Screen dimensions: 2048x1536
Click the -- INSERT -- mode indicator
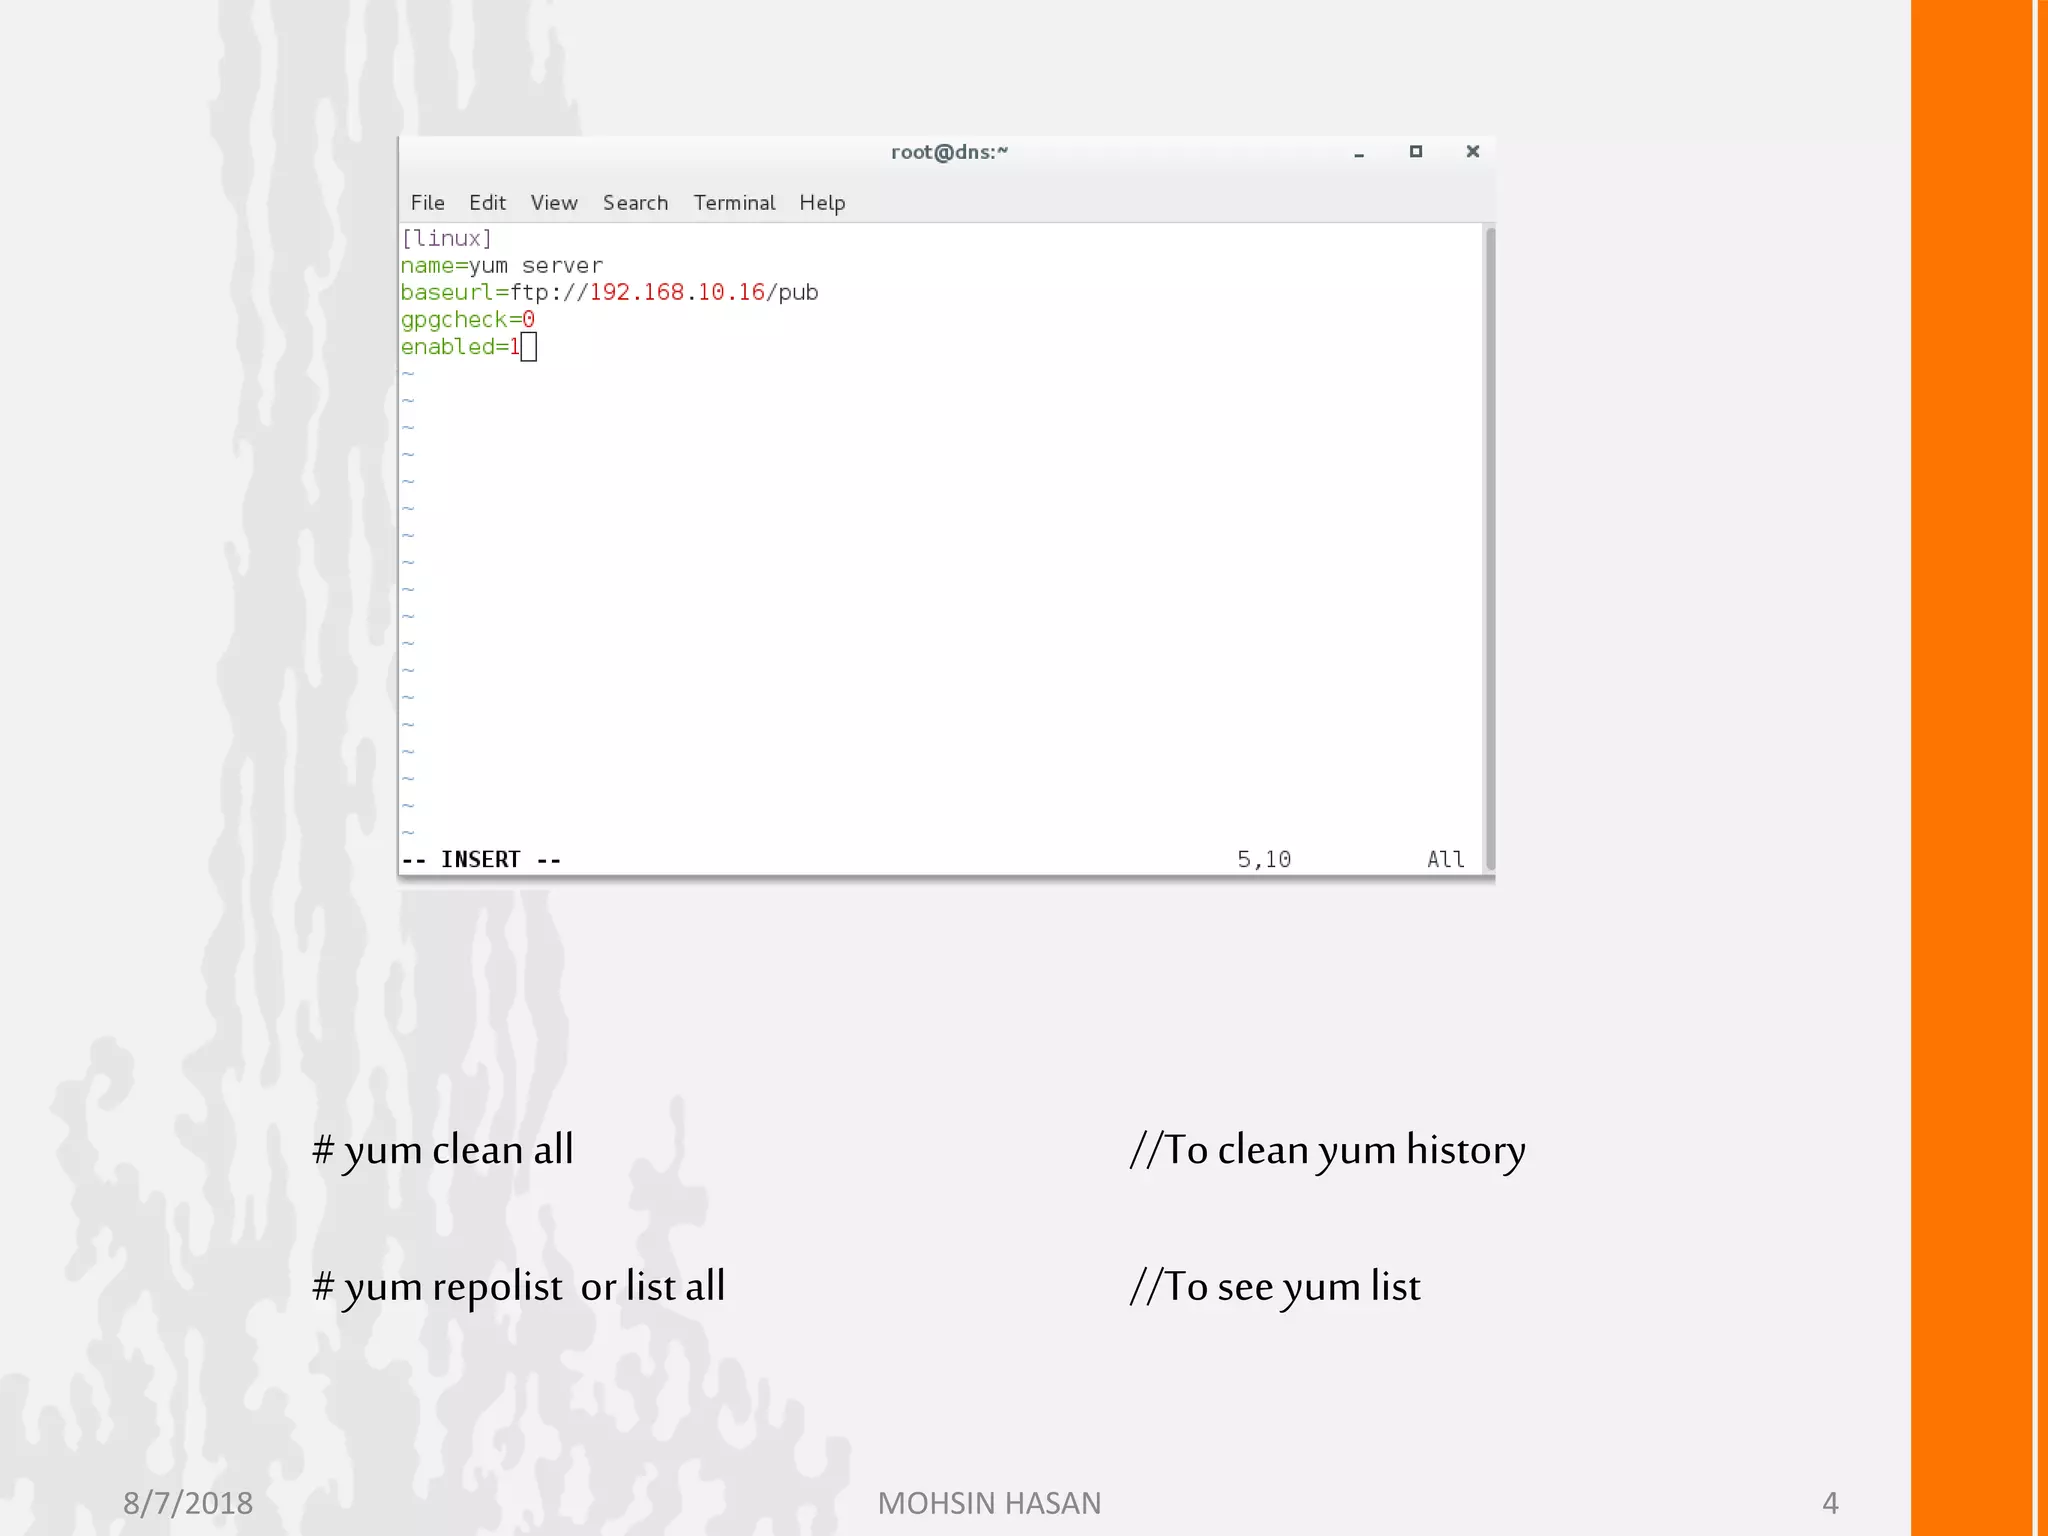click(481, 860)
